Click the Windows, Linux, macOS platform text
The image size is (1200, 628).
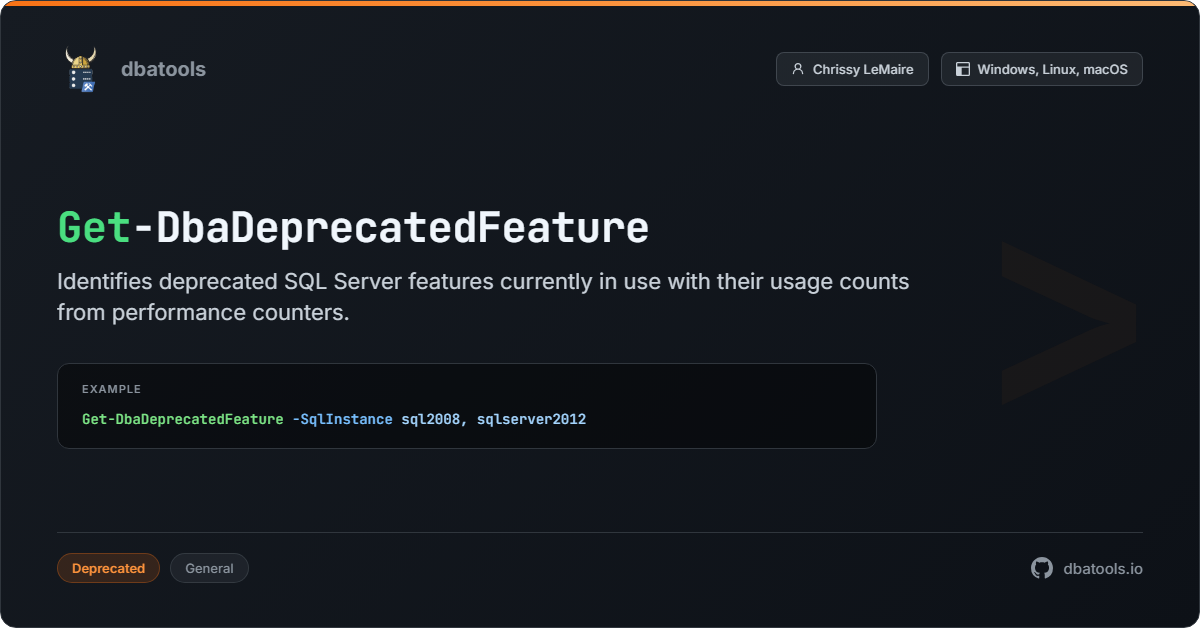click(x=1052, y=69)
